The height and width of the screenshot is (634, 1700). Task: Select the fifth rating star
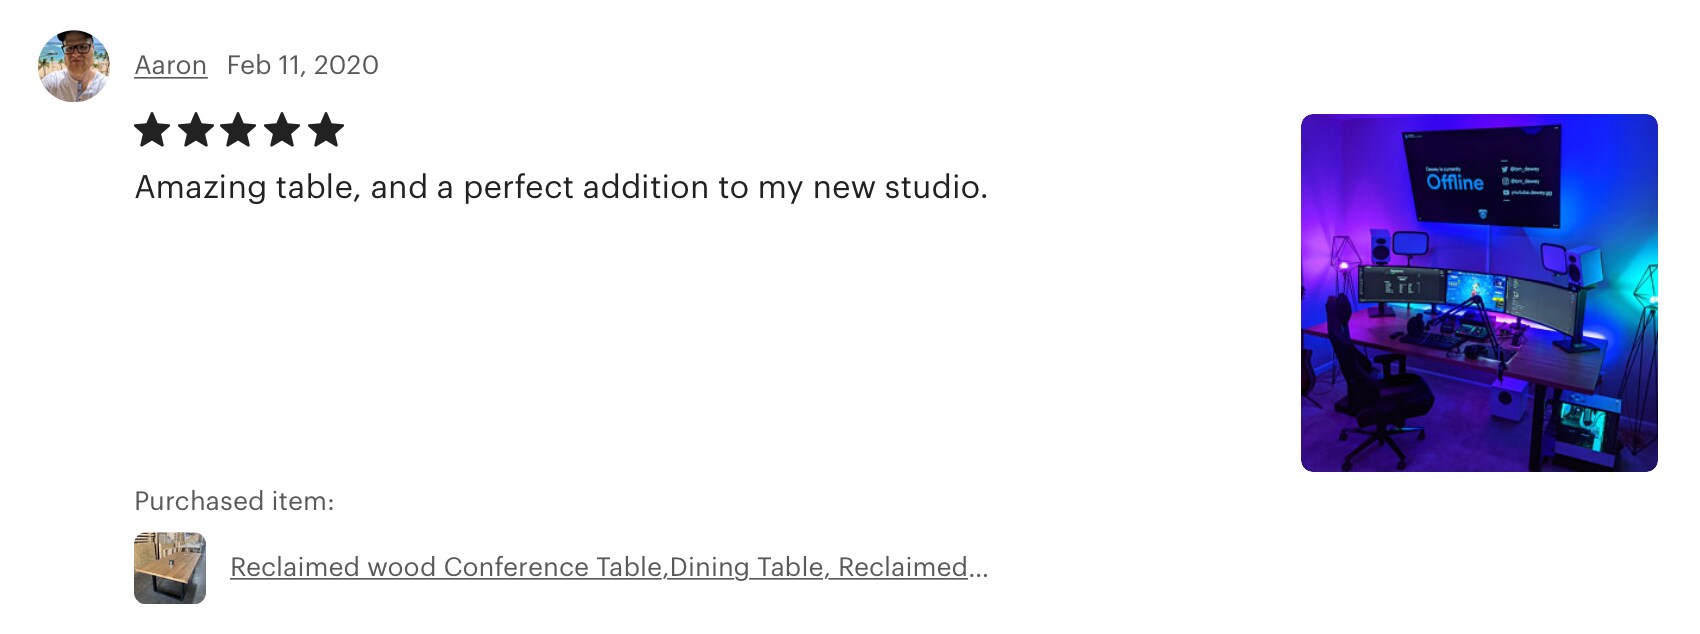pos(326,130)
